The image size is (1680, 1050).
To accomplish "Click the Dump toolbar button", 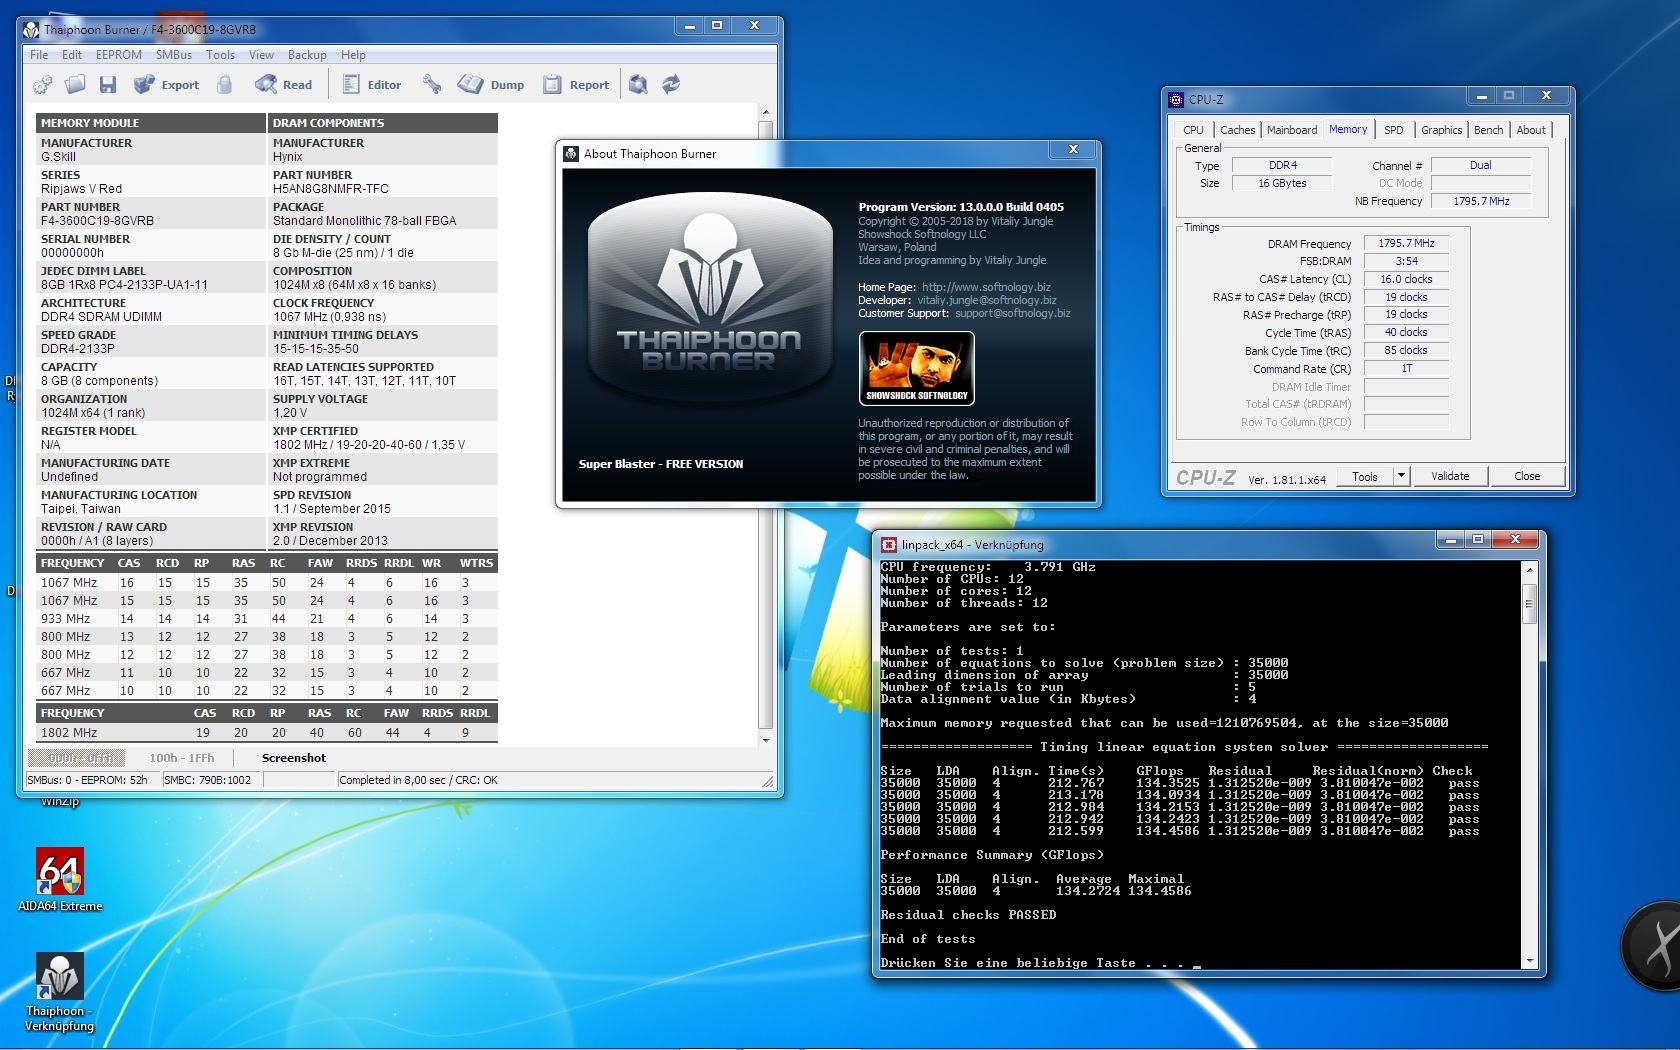I will (x=491, y=85).
